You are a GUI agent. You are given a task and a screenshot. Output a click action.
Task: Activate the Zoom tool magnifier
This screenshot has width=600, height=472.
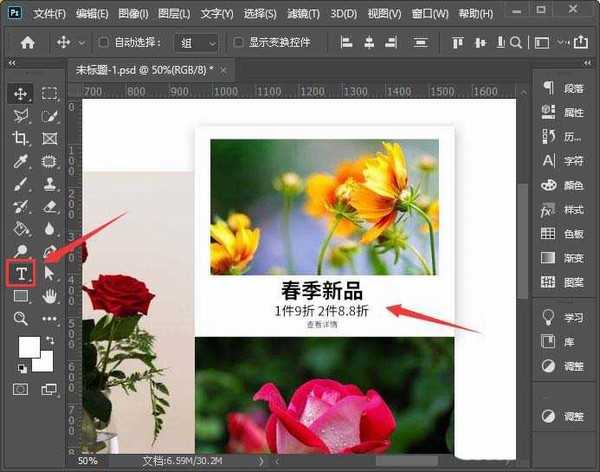click(21, 318)
